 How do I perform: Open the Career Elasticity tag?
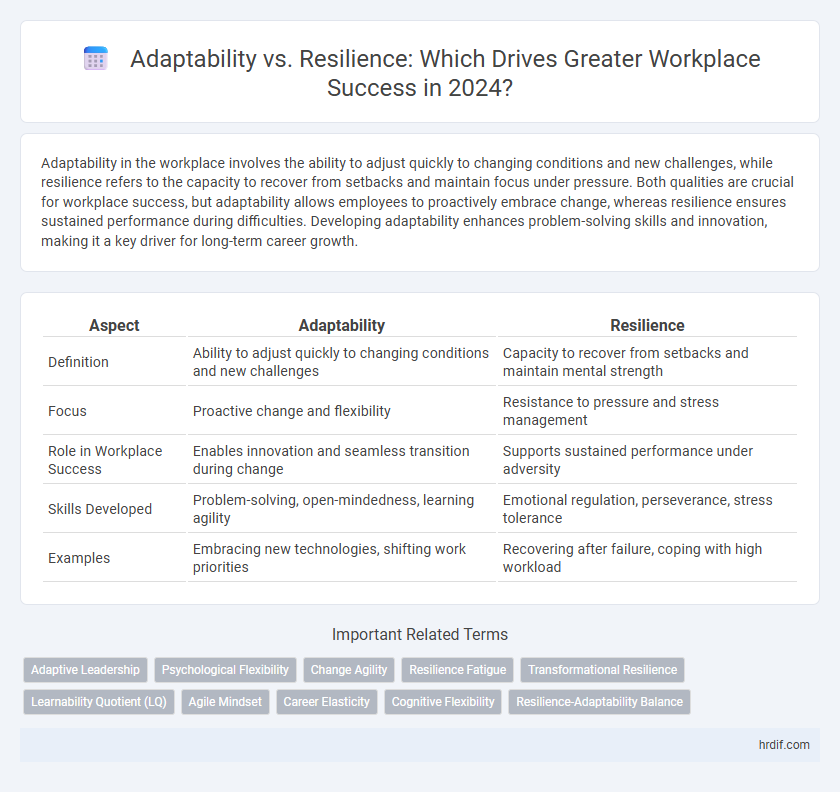[327, 702]
